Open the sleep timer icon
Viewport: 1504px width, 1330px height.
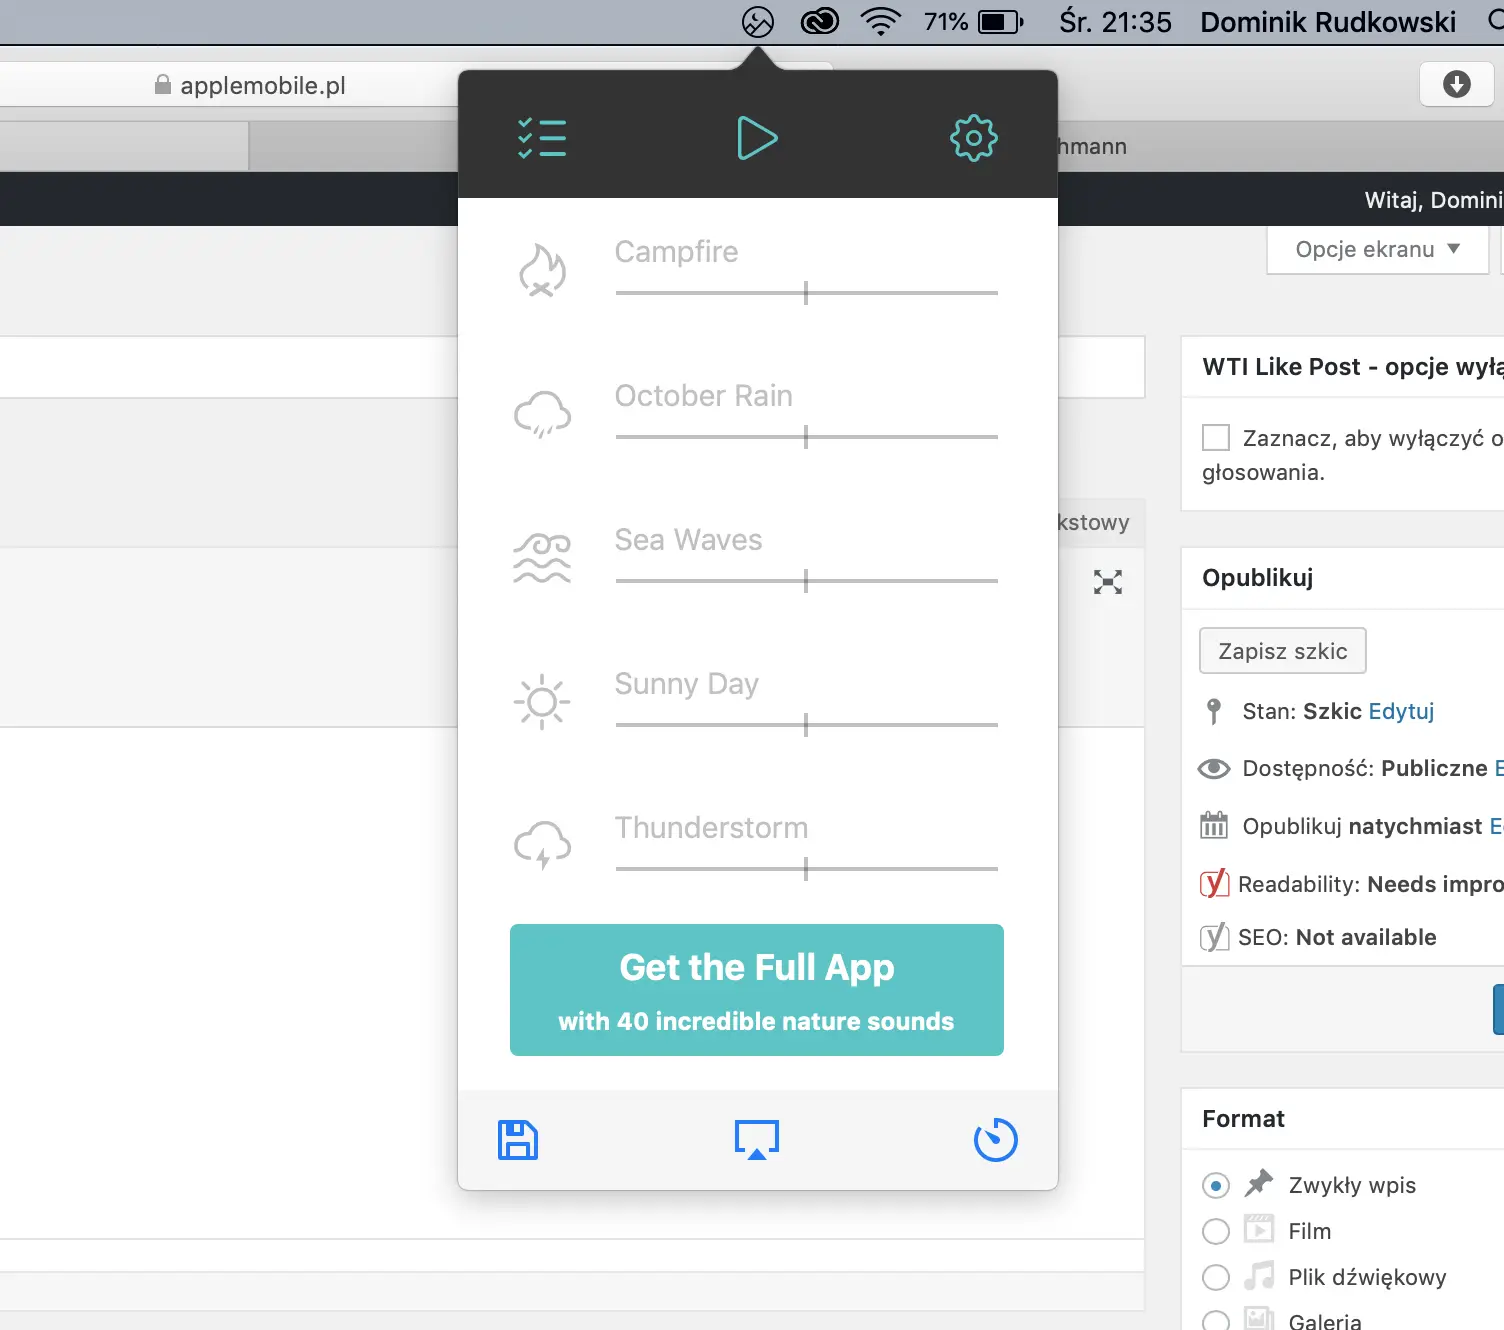(995, 1140)
